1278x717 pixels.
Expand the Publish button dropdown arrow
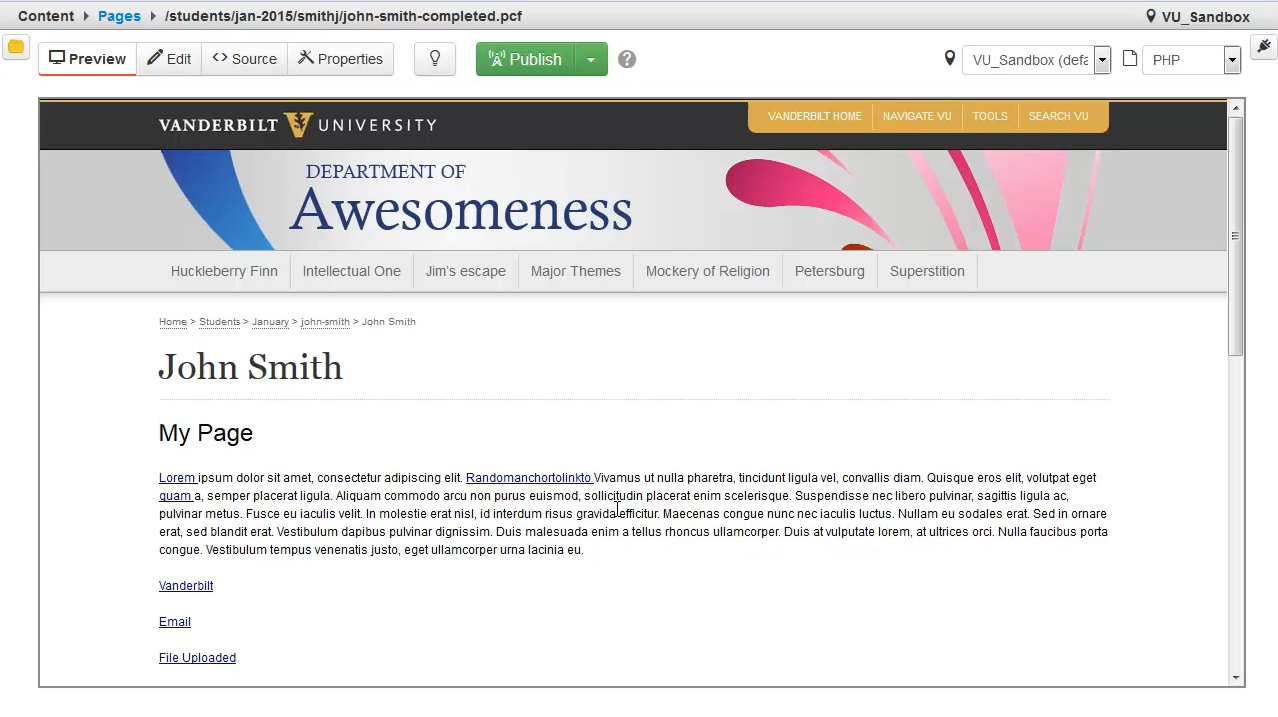pos(591,59)
